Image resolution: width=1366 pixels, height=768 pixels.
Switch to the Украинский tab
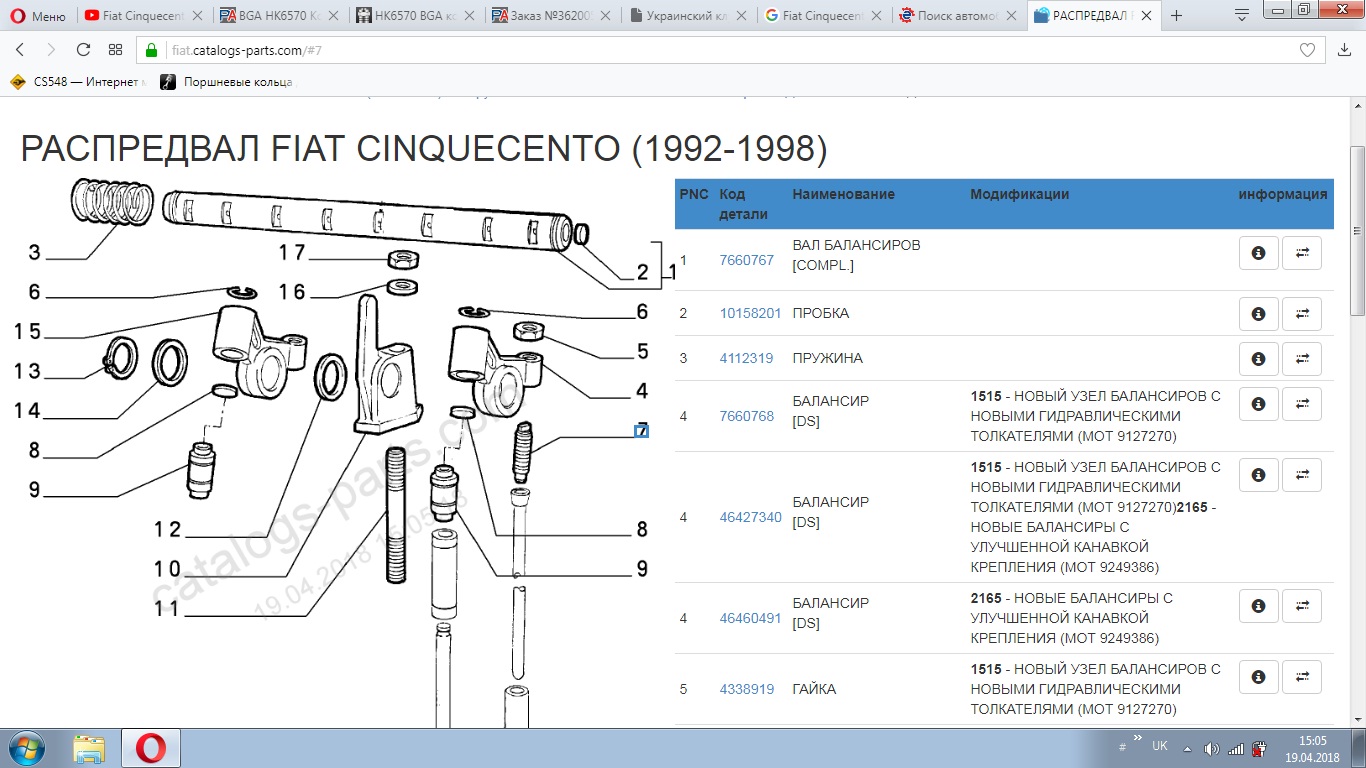click(x=690, y=16)
